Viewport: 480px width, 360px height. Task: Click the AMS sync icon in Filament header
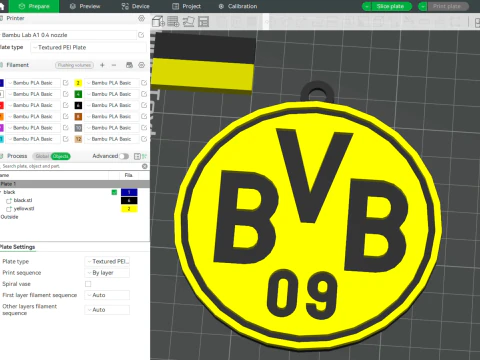click(x=129, y=65)
